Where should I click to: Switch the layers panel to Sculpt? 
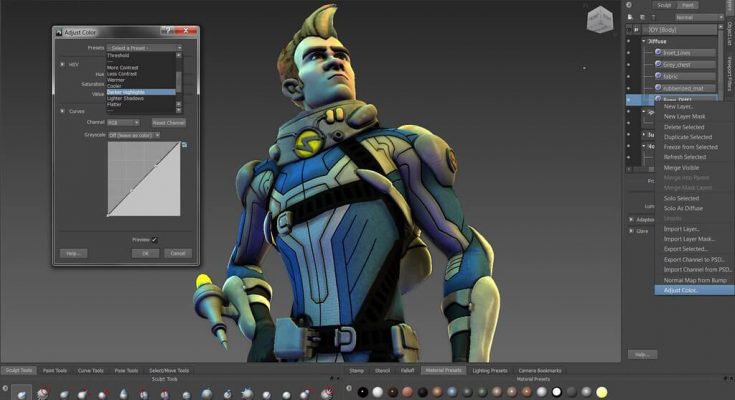click(x=664, y=5)
